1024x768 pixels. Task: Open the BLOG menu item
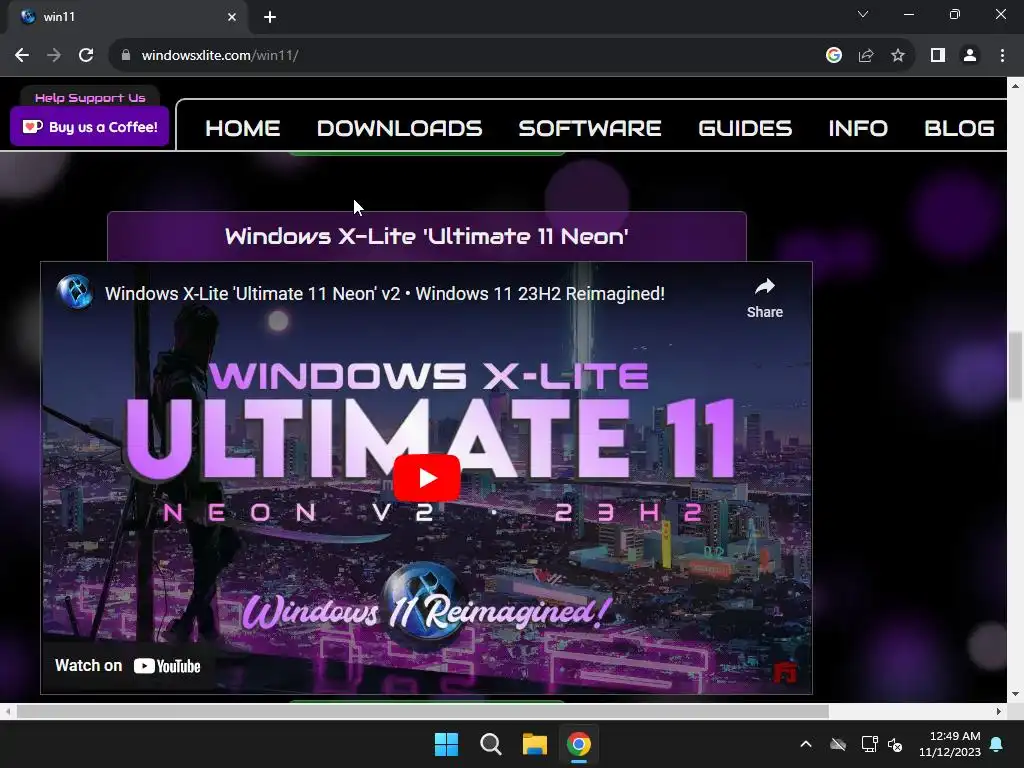pyautogui.click(x=959, y=128)
